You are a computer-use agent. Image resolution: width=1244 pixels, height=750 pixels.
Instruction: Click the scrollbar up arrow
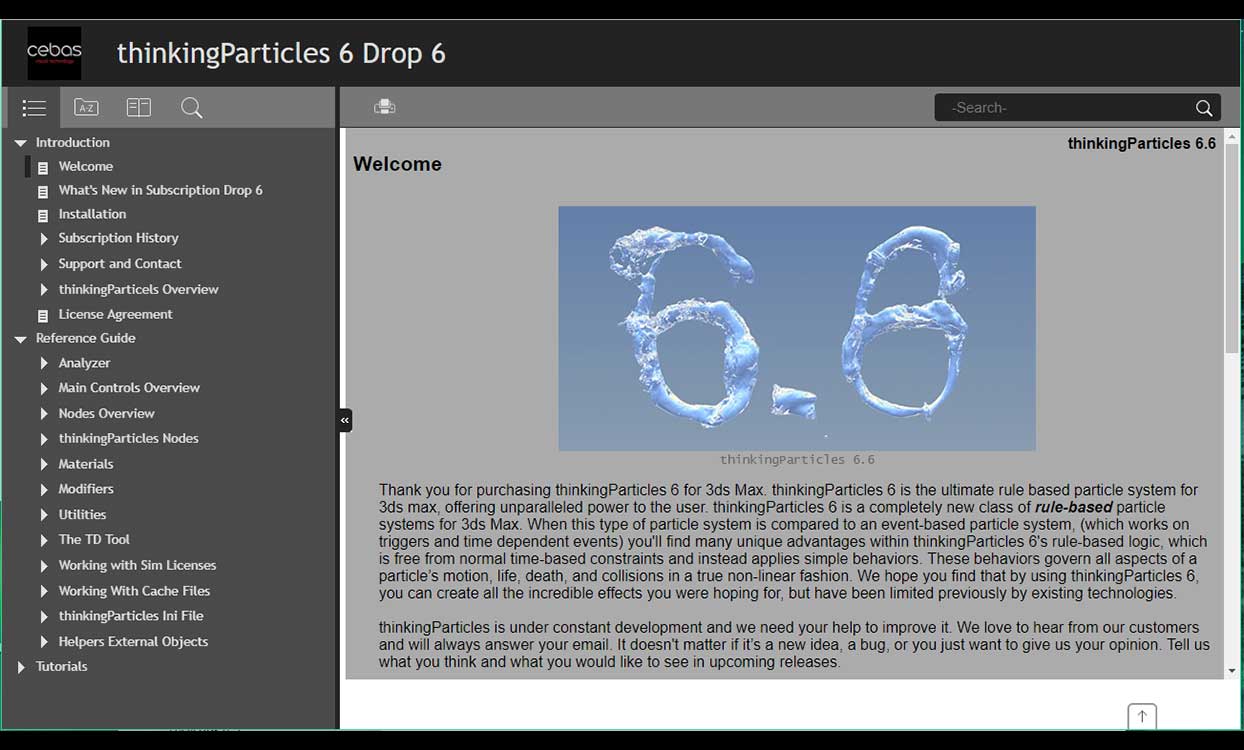point(1231,137)
